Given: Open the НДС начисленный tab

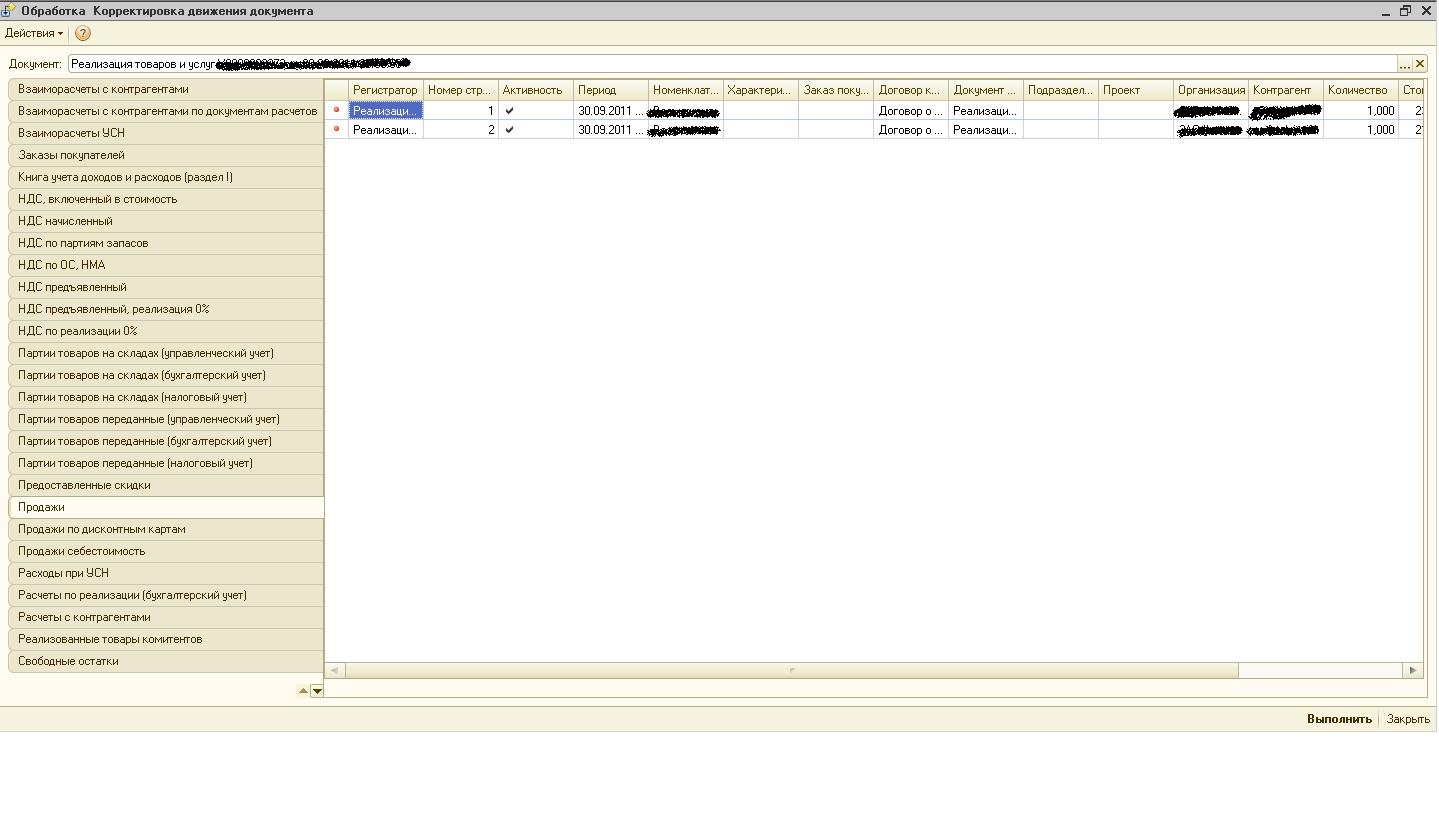Looking at the screenshot, I should pos(165,221).
